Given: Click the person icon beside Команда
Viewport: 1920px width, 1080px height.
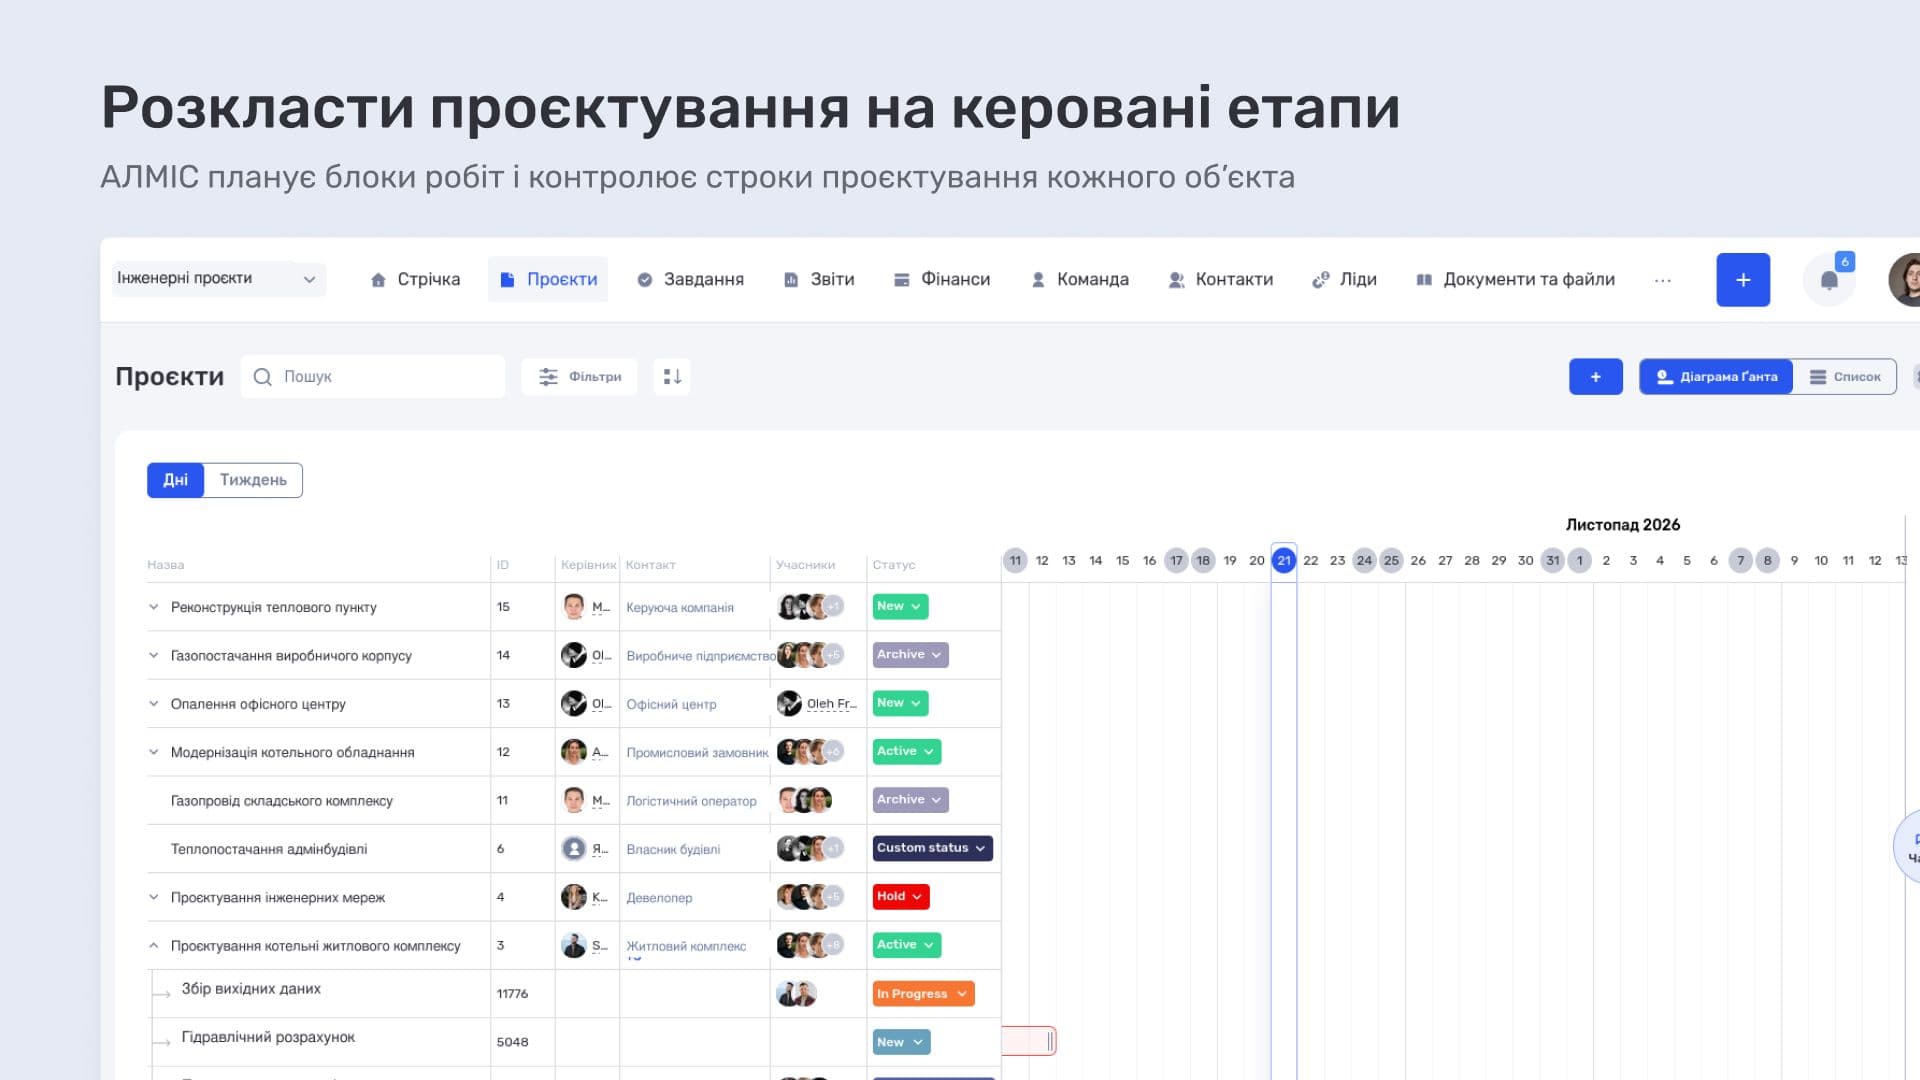Looking at the screenshot, I should point(1038,280).
